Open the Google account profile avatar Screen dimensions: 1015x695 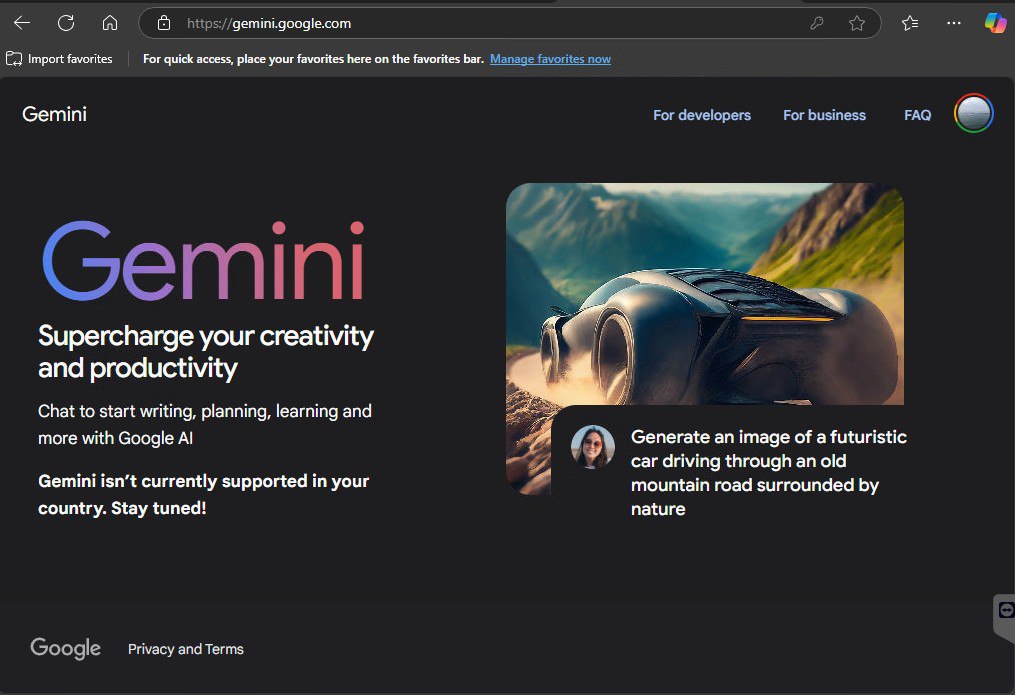pyautogui.click(x=973, y=114)
